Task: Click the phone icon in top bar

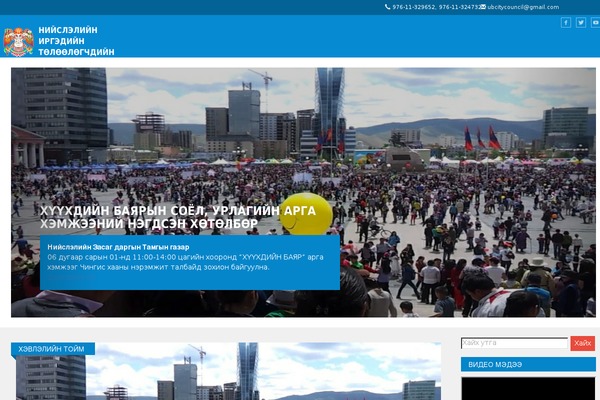Action: click(388, 7)
